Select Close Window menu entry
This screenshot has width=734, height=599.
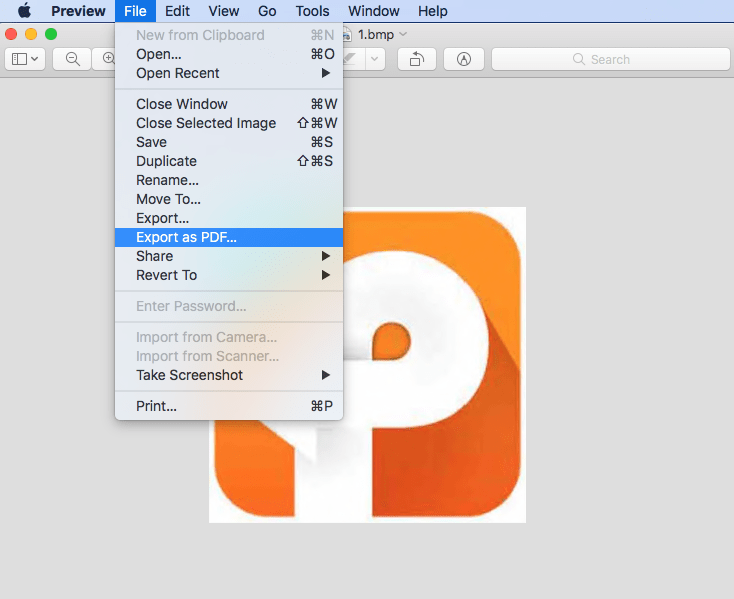coord(229,104)
